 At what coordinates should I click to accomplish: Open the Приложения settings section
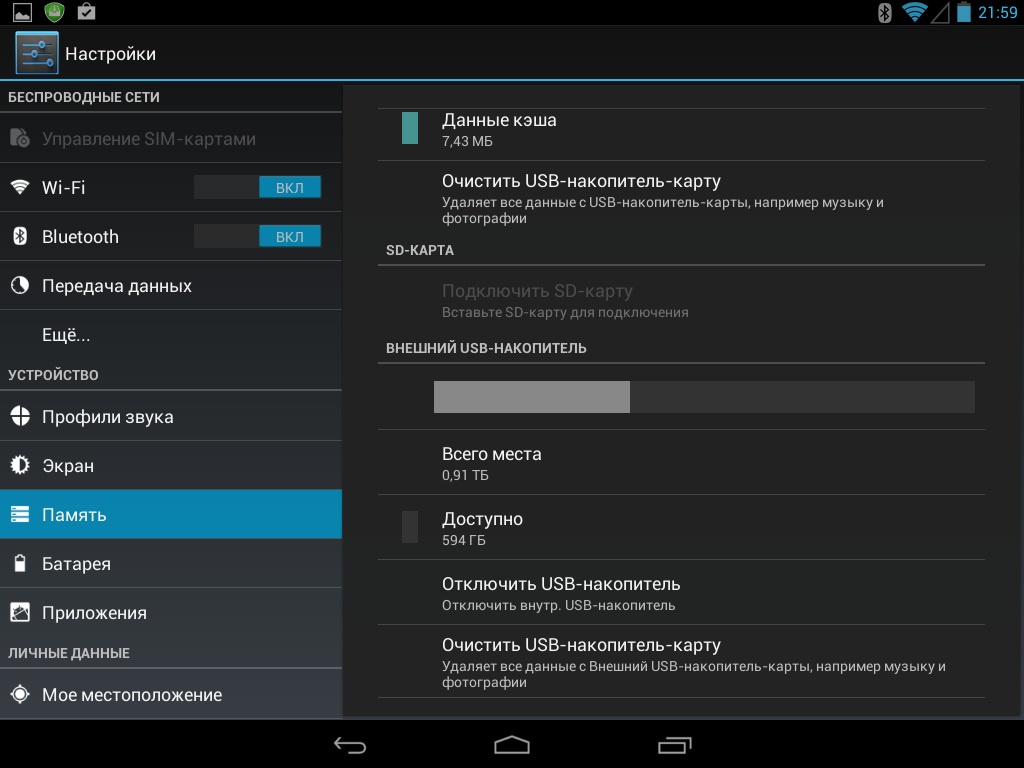pos(94,613)
